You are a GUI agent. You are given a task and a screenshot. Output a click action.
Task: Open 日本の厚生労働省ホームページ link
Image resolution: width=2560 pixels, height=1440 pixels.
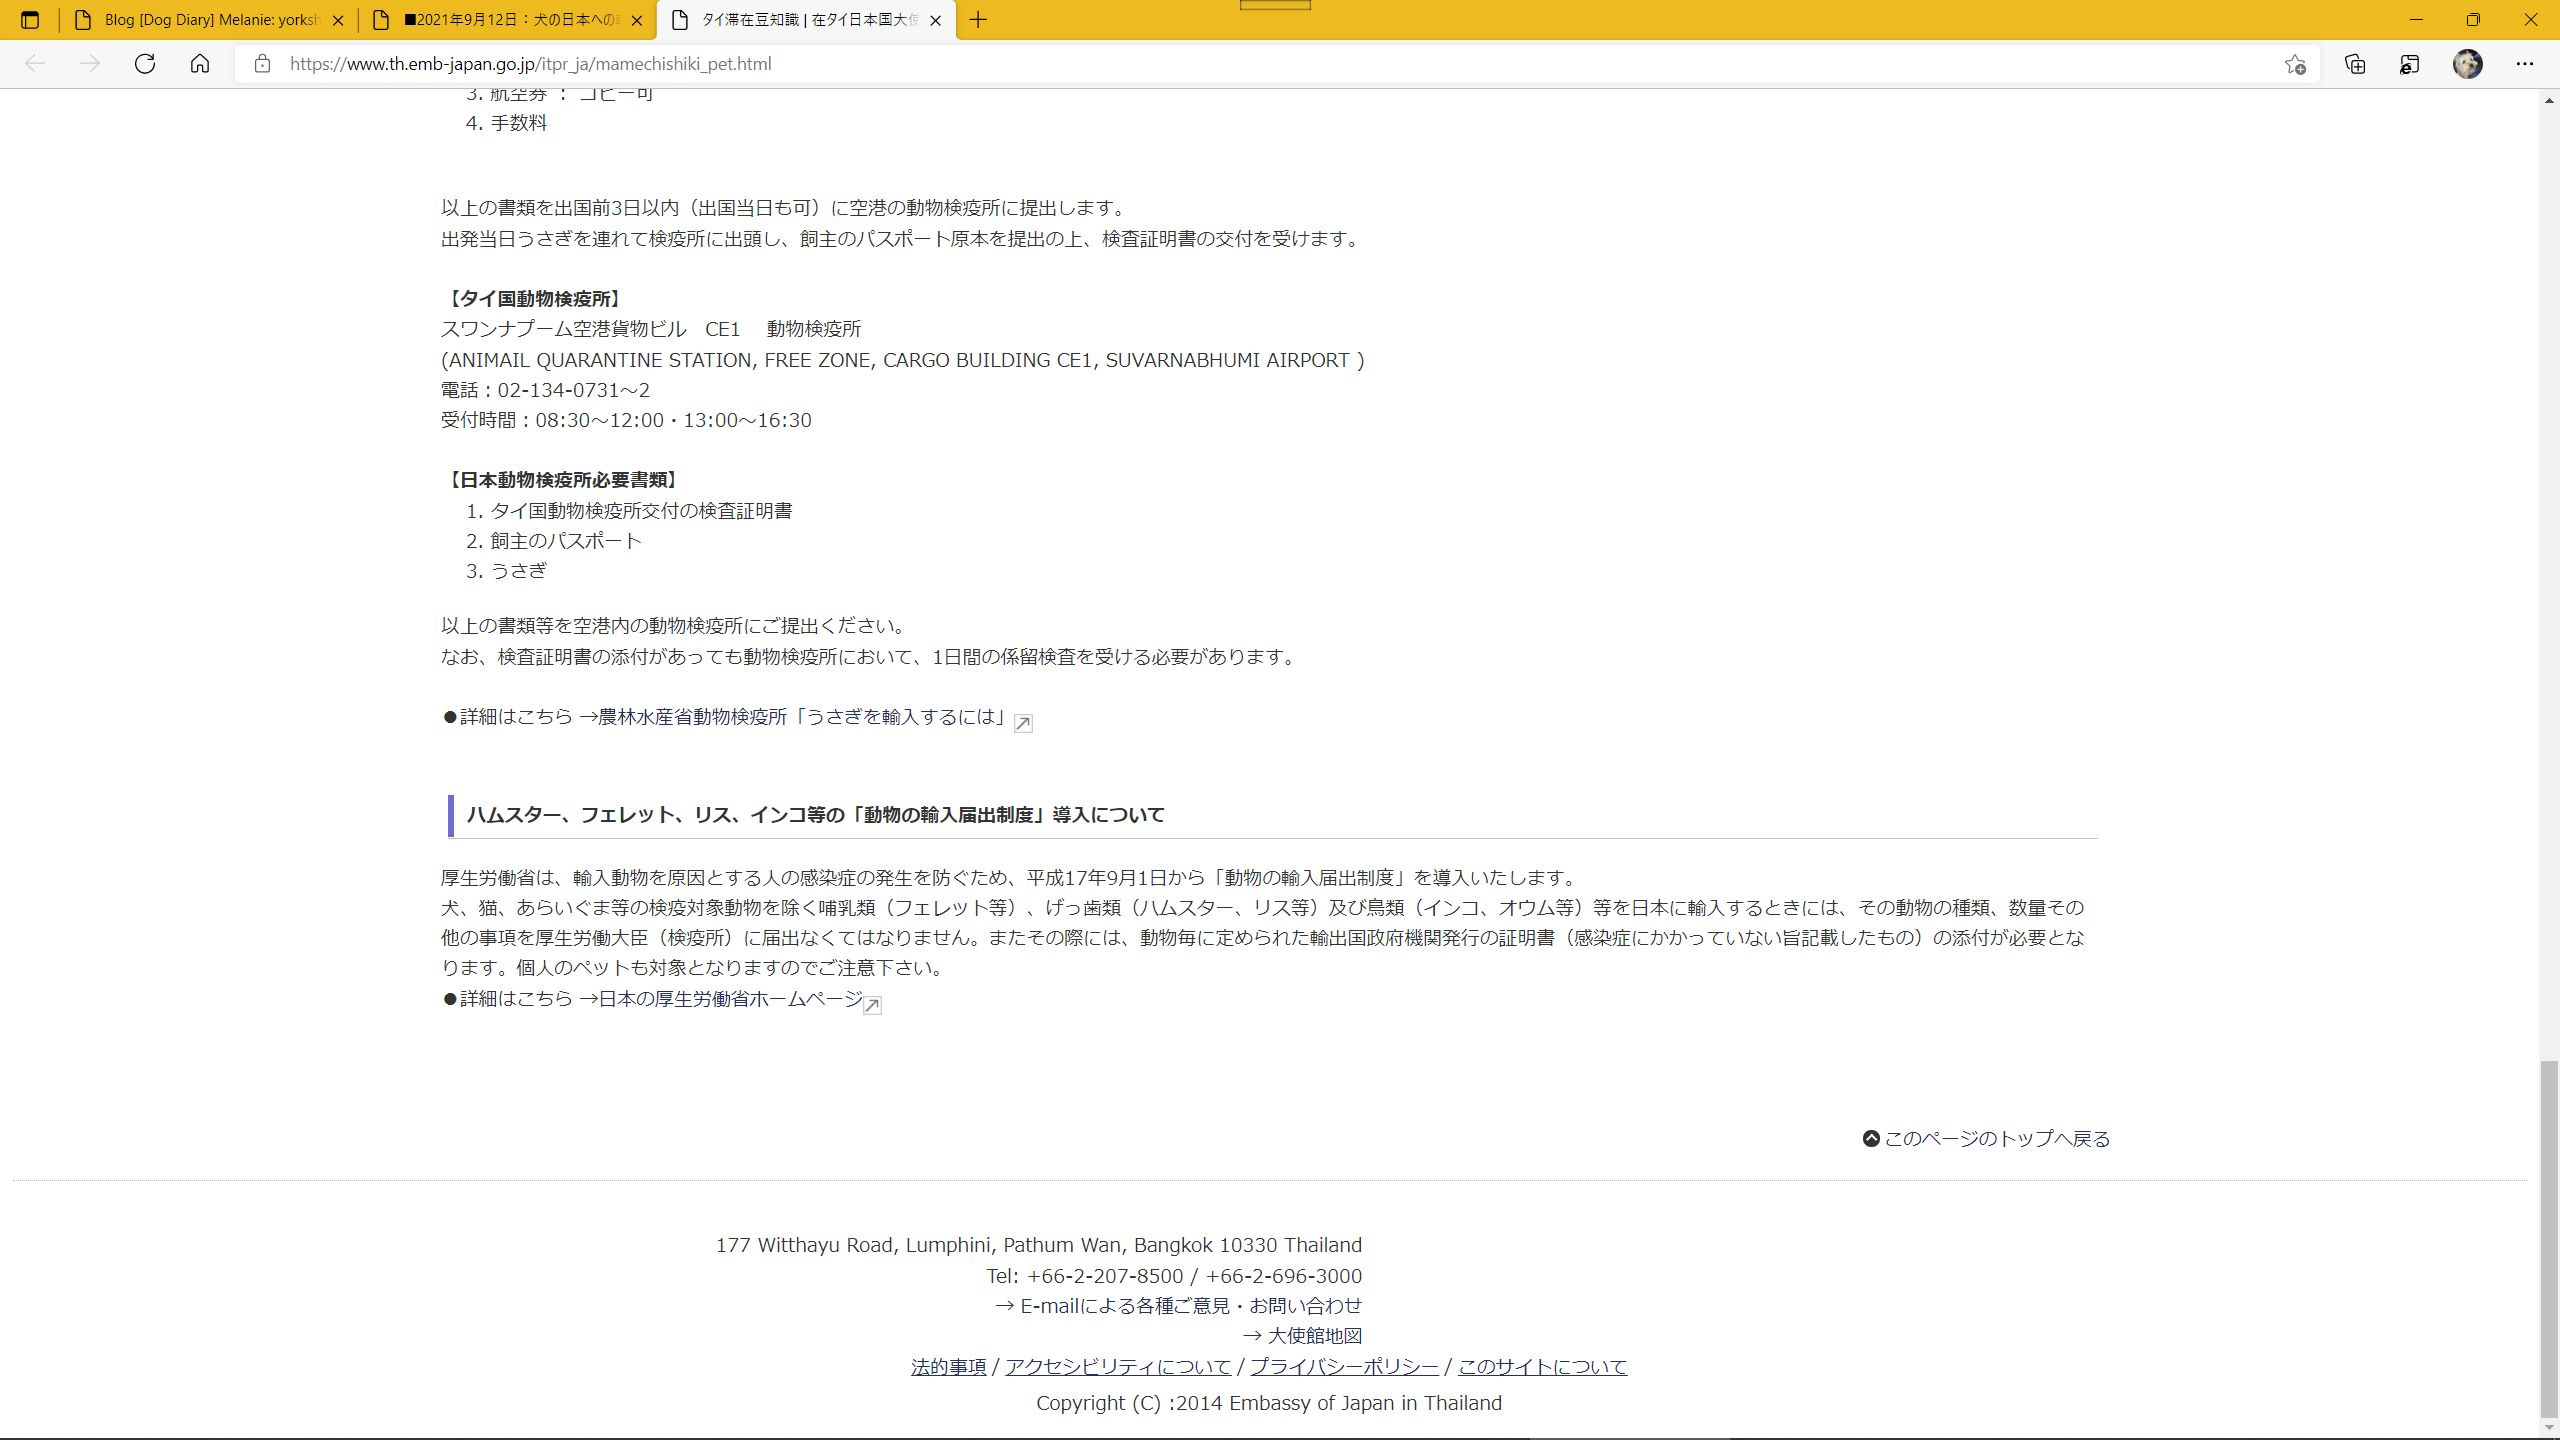click(730, 999)
